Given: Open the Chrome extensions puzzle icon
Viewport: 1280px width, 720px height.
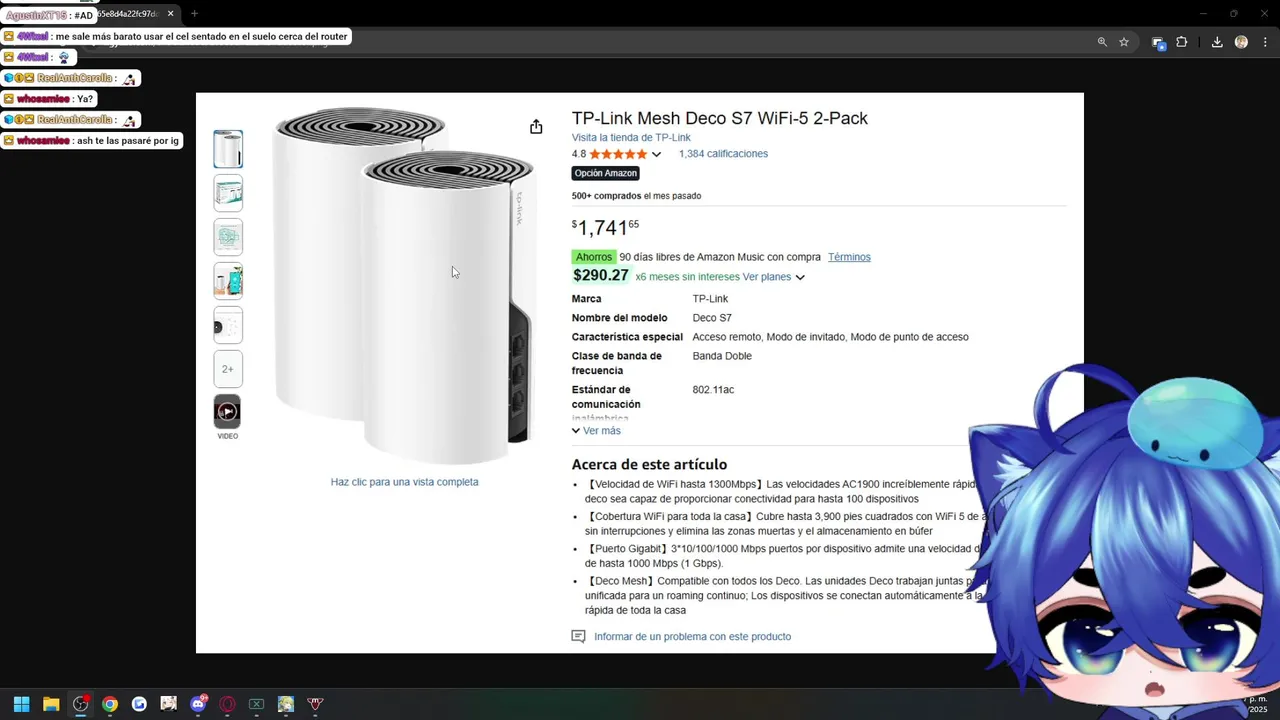Looking at the screenshot, I should [x=1182, y=42].
